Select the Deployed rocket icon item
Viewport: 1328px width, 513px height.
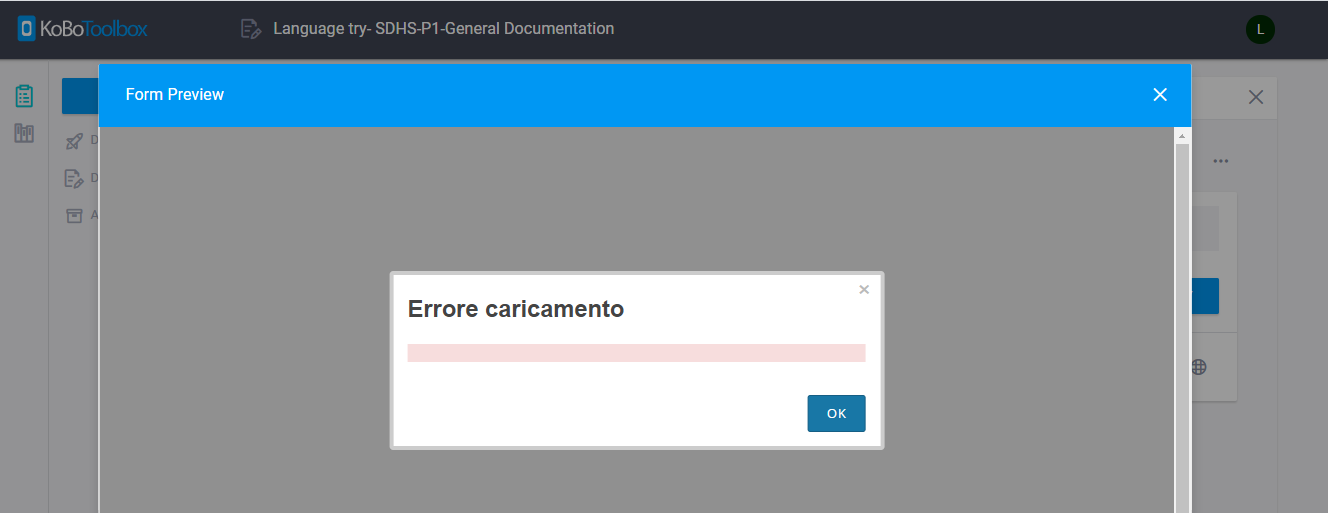coord(74,141)
